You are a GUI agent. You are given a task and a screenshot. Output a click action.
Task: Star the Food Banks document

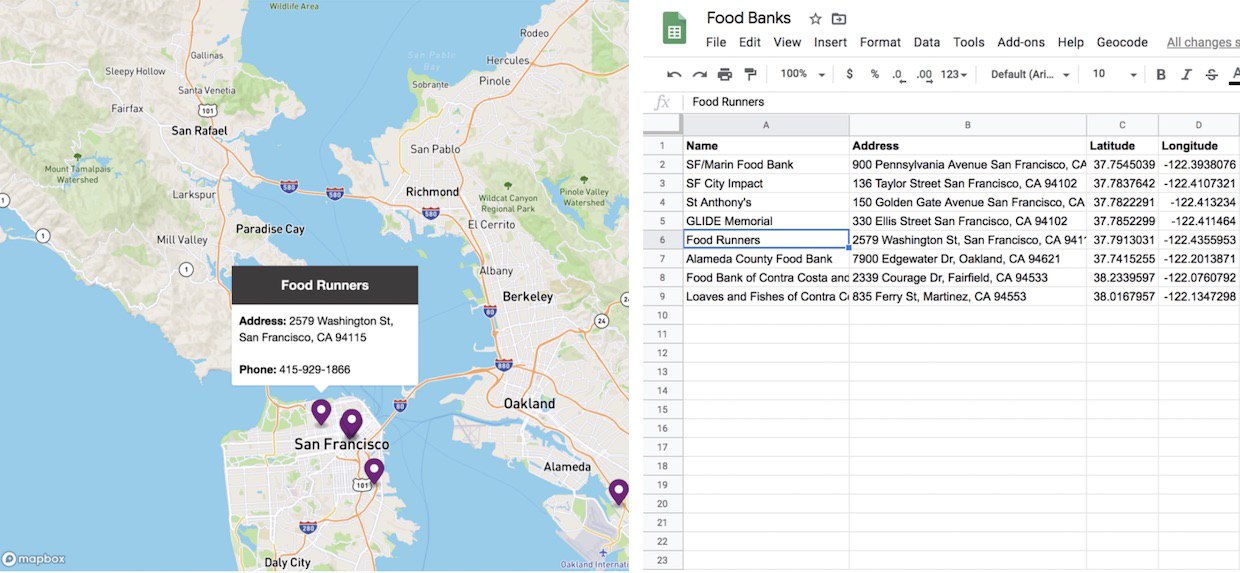(815, 19)
